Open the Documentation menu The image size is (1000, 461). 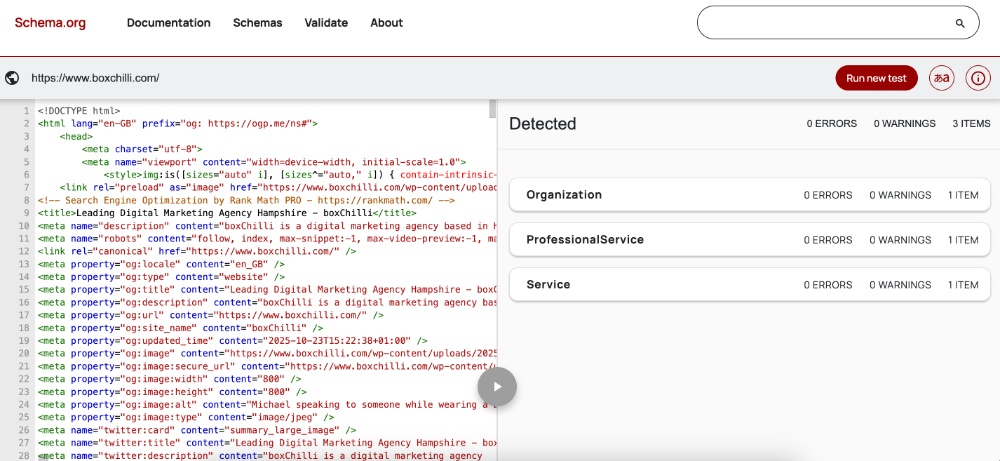(x=168, y=23)
